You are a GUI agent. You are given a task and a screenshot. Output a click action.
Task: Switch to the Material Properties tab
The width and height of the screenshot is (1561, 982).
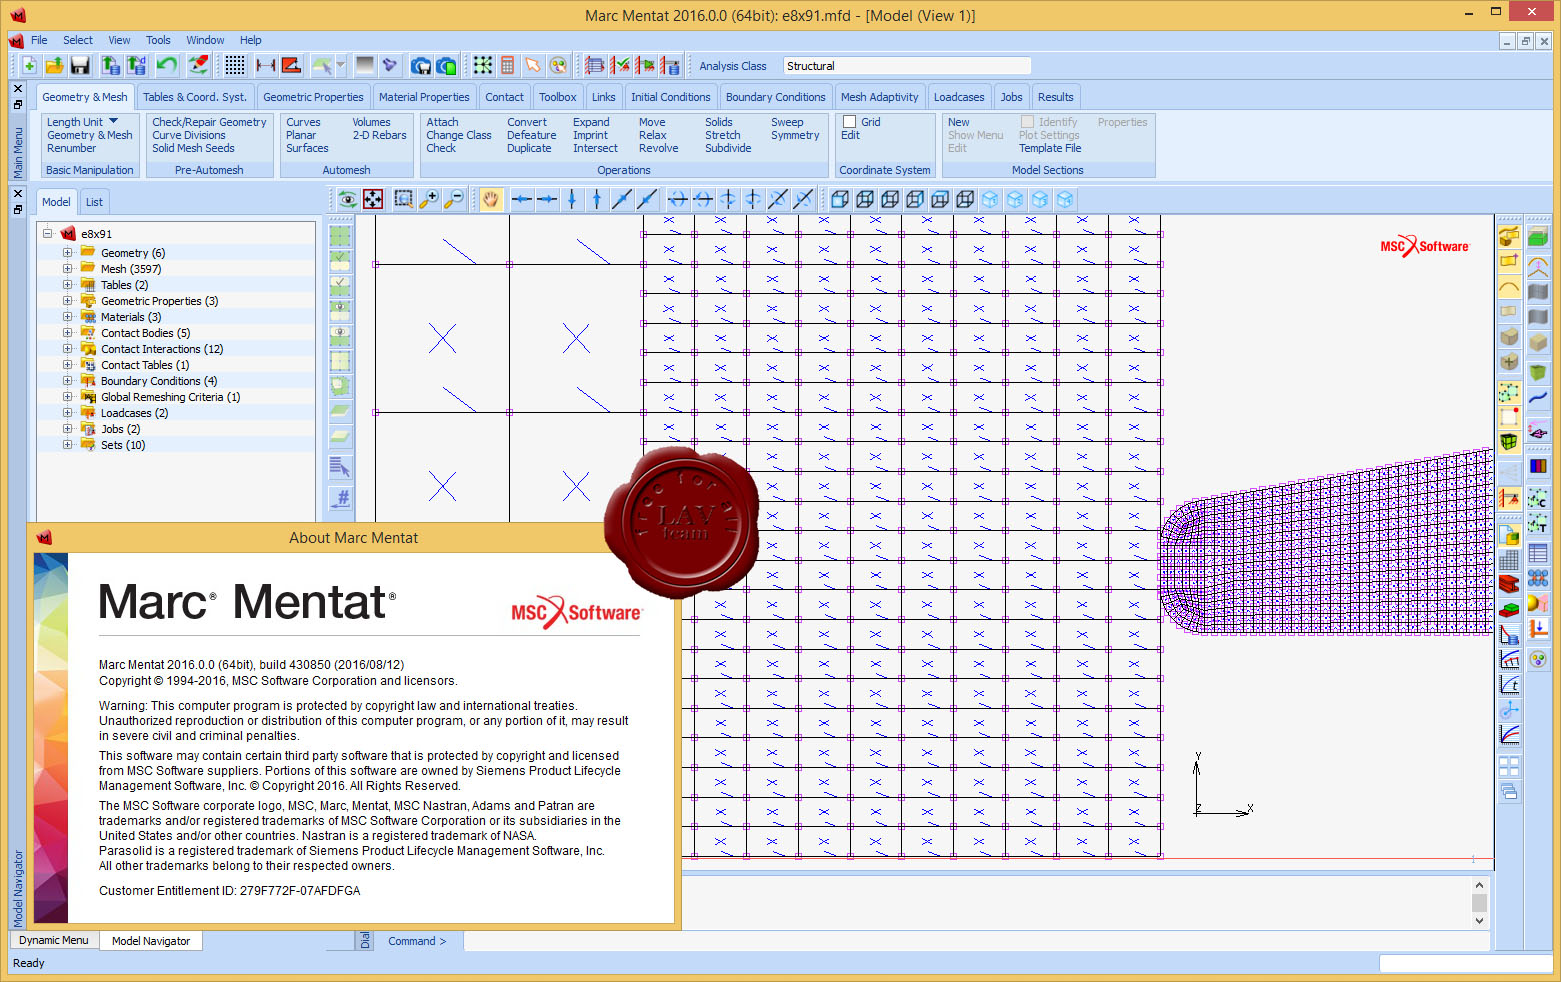point(424,97)
